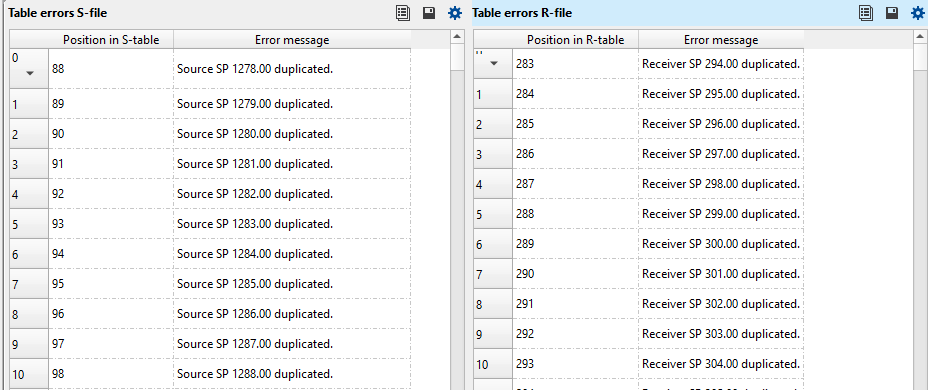Viewport: 928px width, 390px height.
Task: Select 'Receiver SP 297.00 duplicated.' message
Action: click(721, 154)
